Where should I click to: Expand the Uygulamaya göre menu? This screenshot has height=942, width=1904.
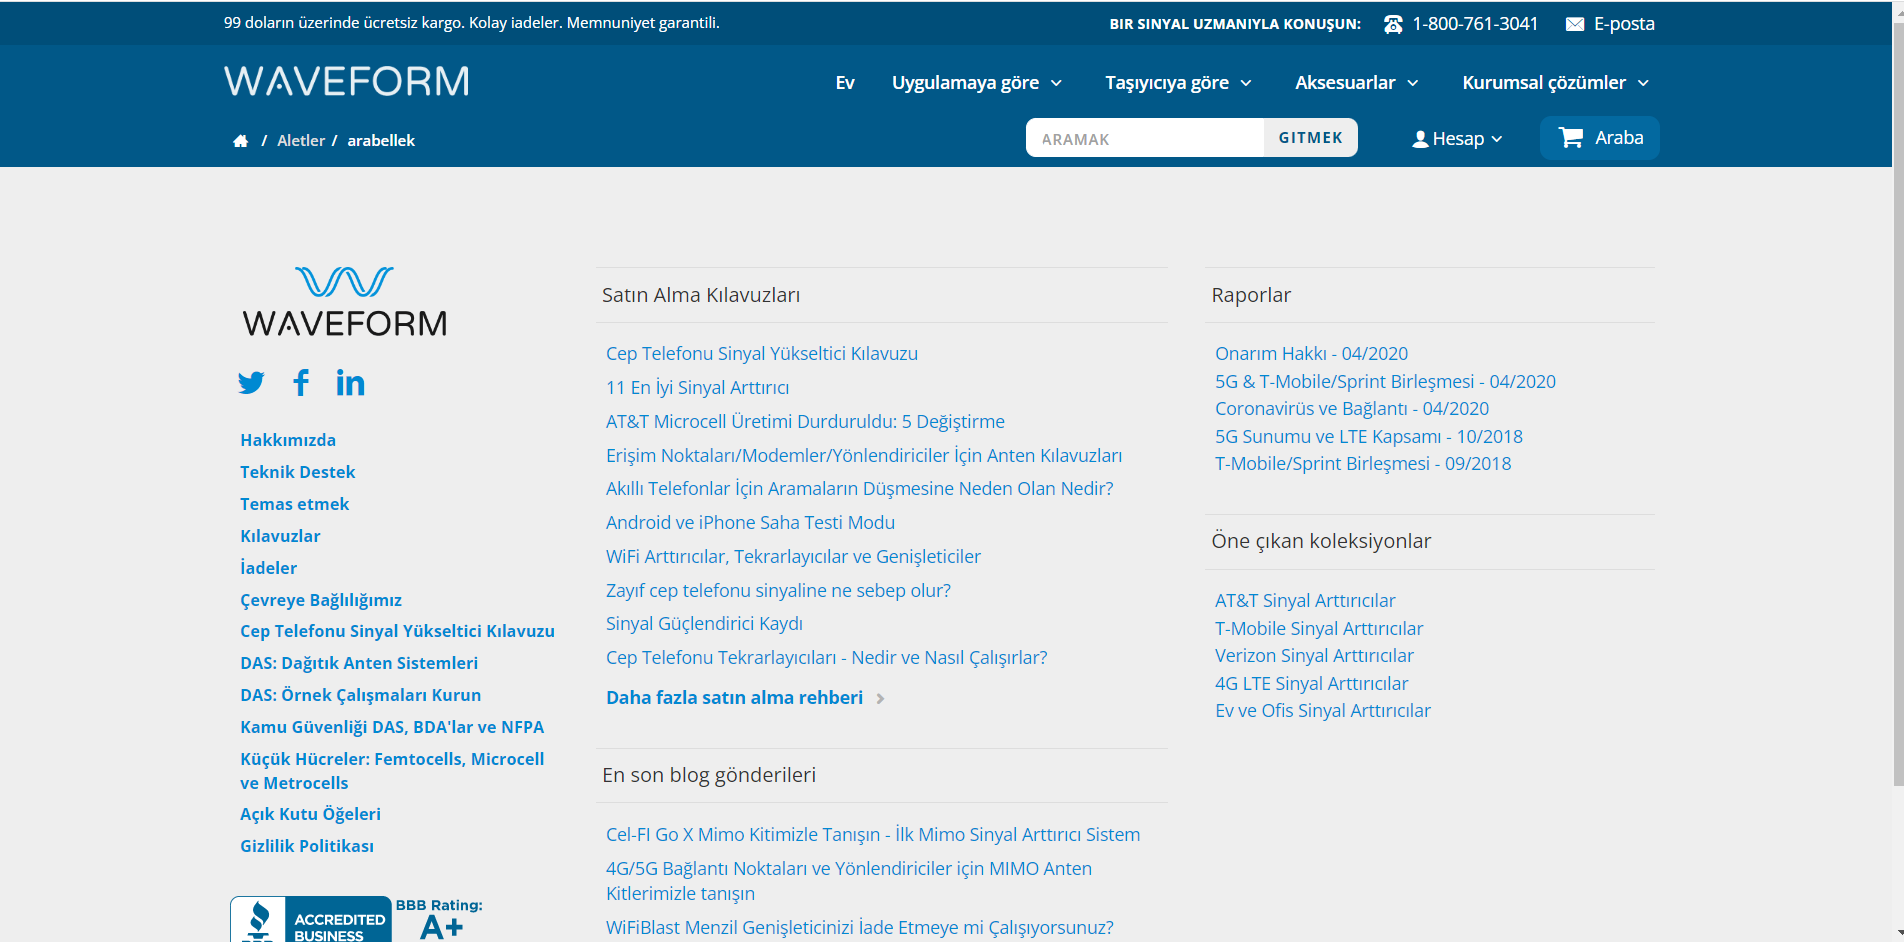pyautogui.click(x=977, y=83)
